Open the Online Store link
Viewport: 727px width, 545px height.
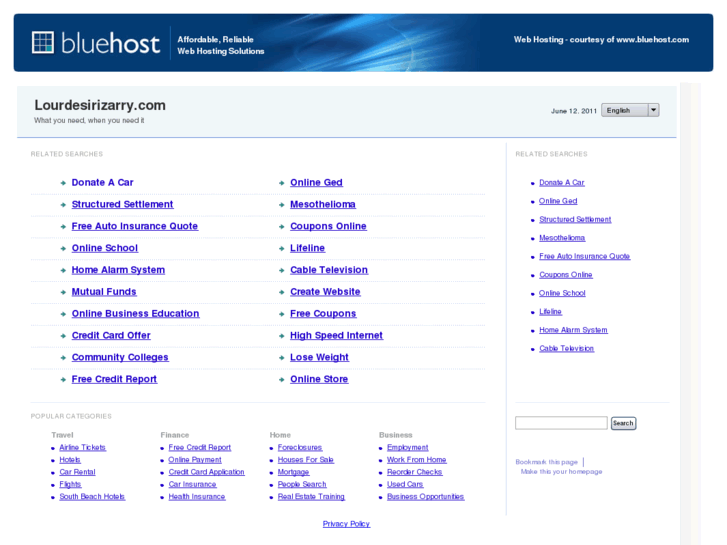click(x=319, y=379)
